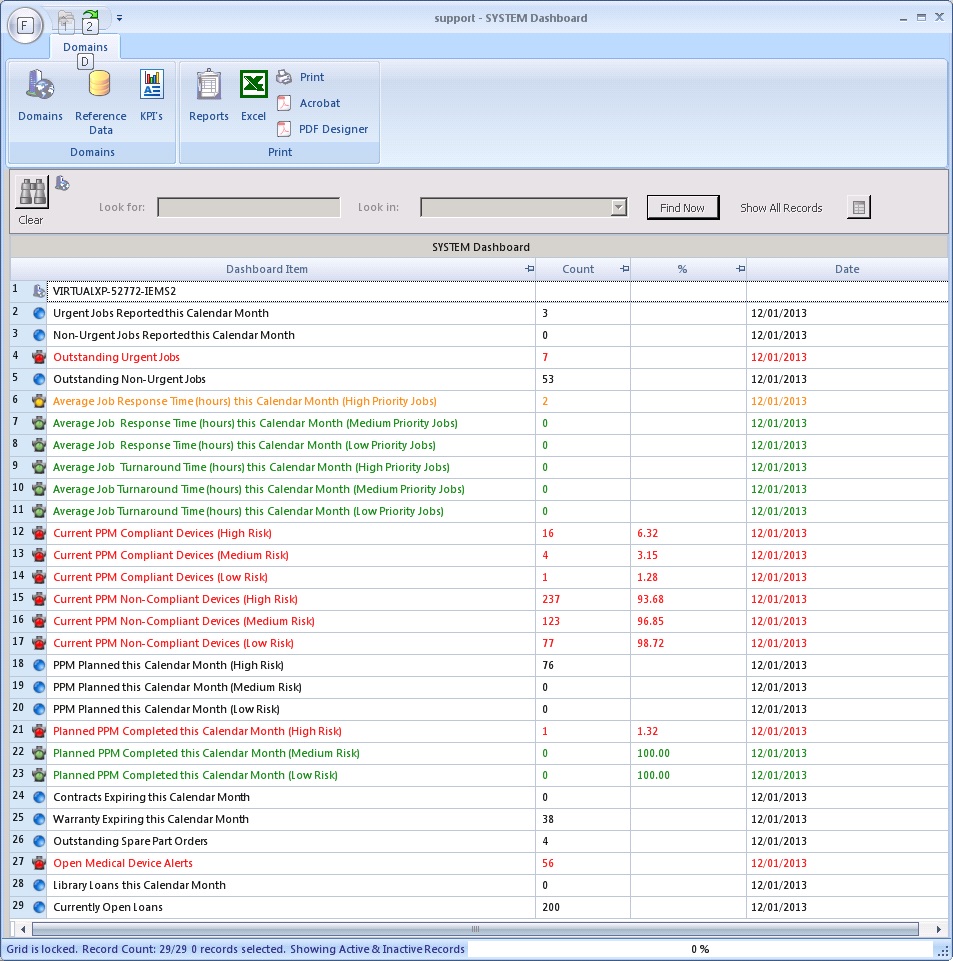This screenshot has height=961, width=953.
Task: Open the quick access toolbar customize arrow
Action: (120, 18)
